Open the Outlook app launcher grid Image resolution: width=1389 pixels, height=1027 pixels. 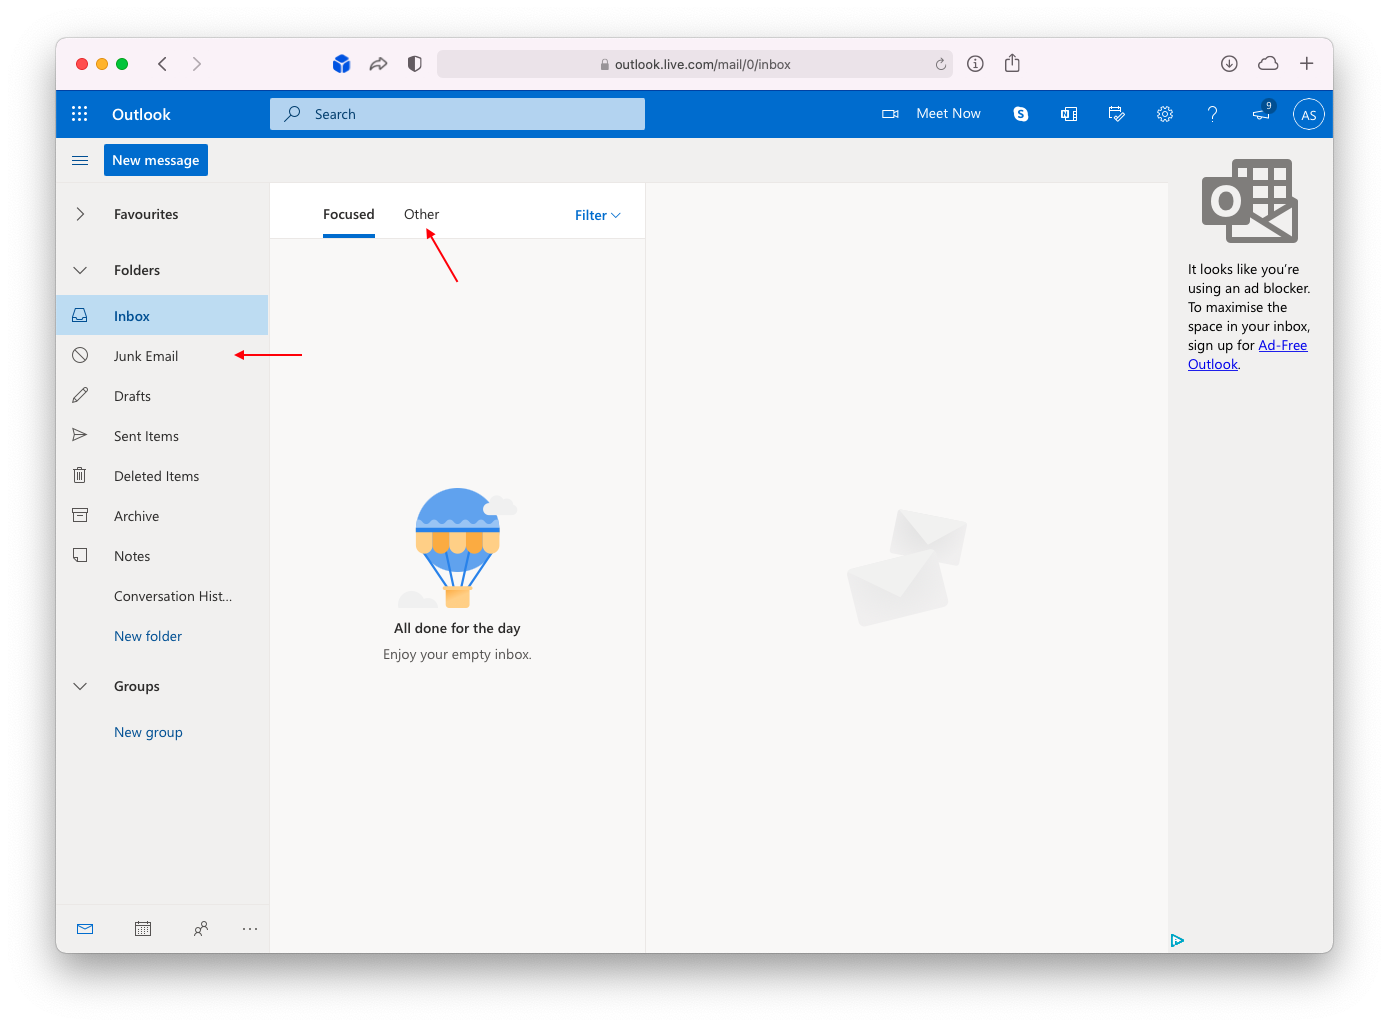tap(80, 114)
